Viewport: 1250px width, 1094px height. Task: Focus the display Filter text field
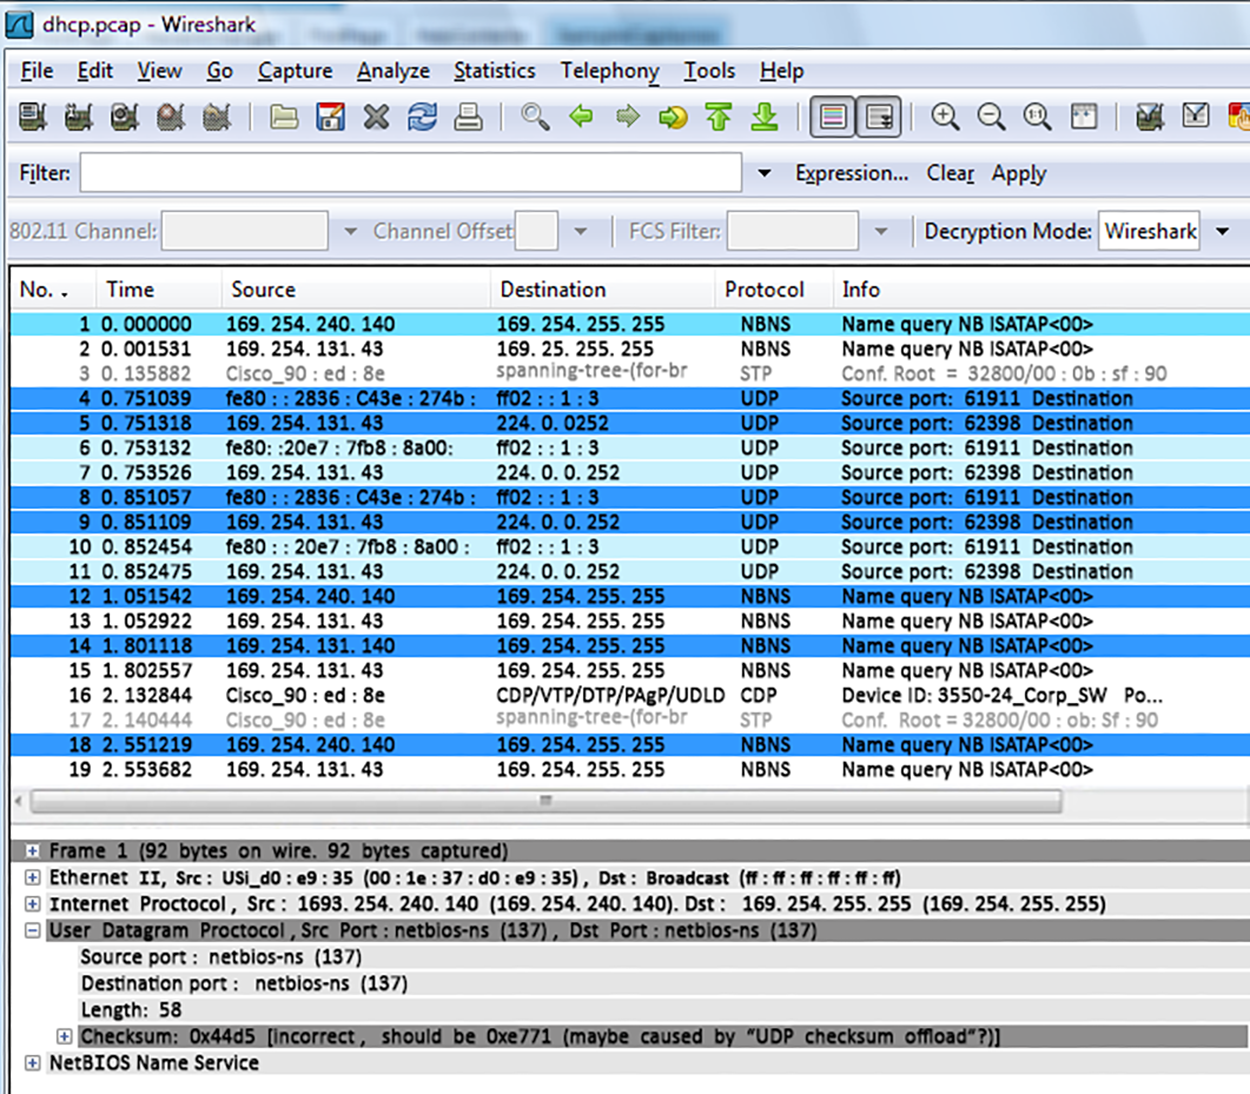[x=411, y=173]
